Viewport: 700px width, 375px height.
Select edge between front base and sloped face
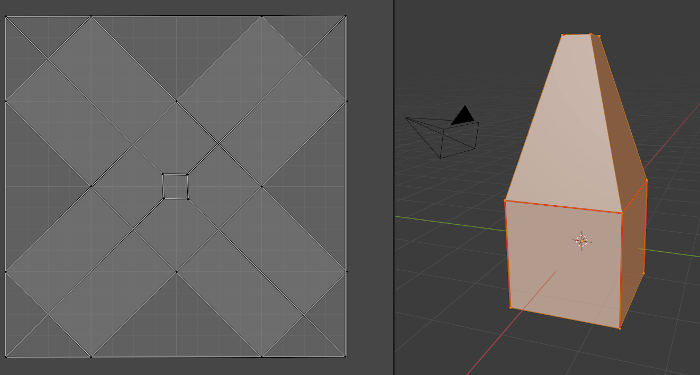[563, 207]
